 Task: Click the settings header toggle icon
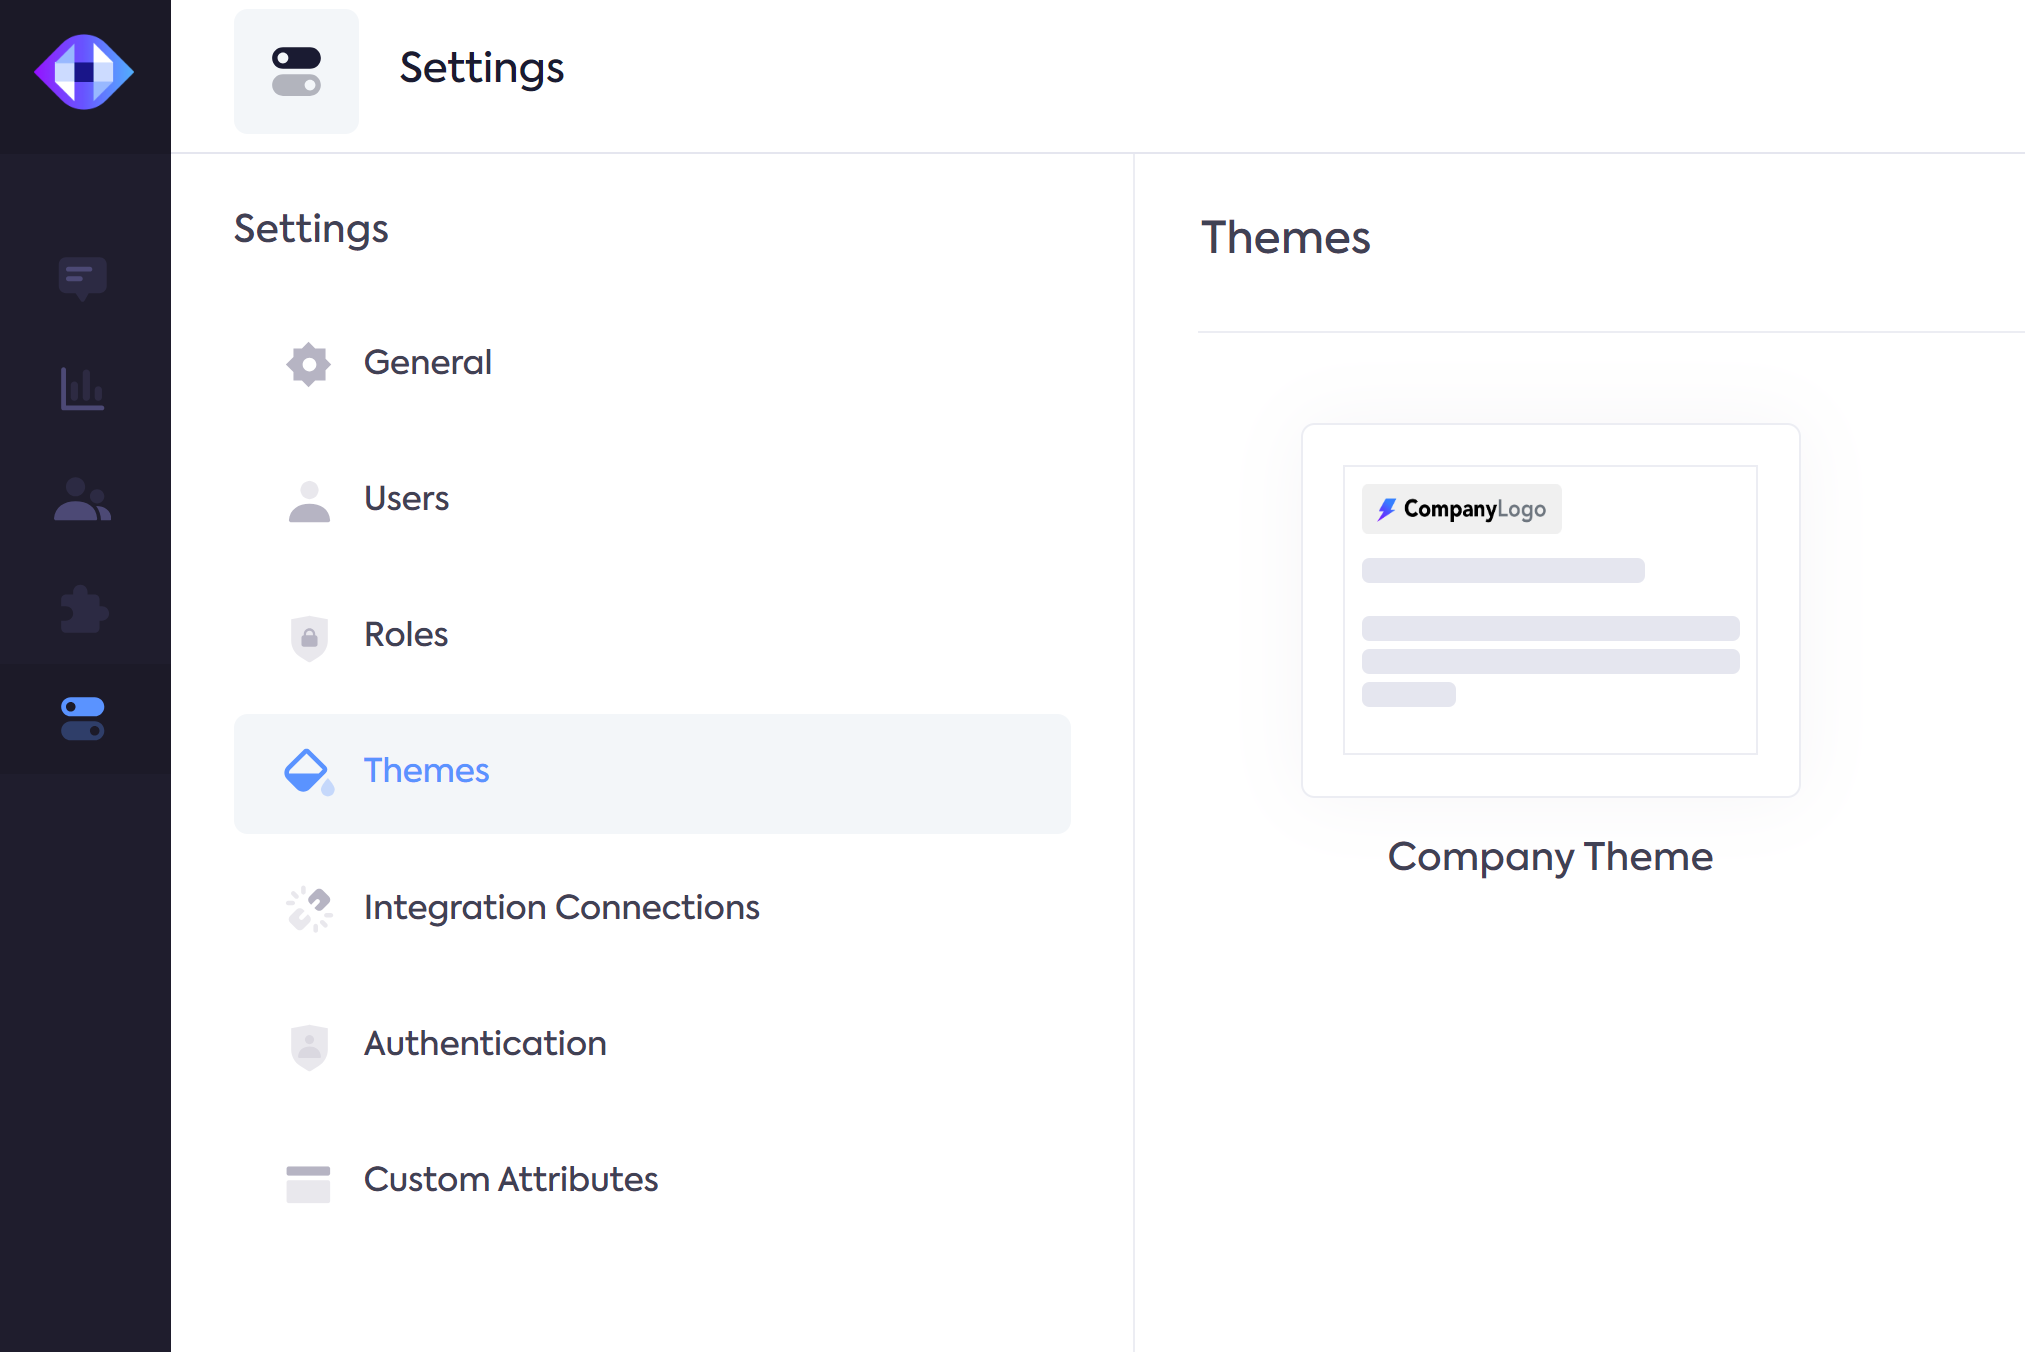coord(296,72)
